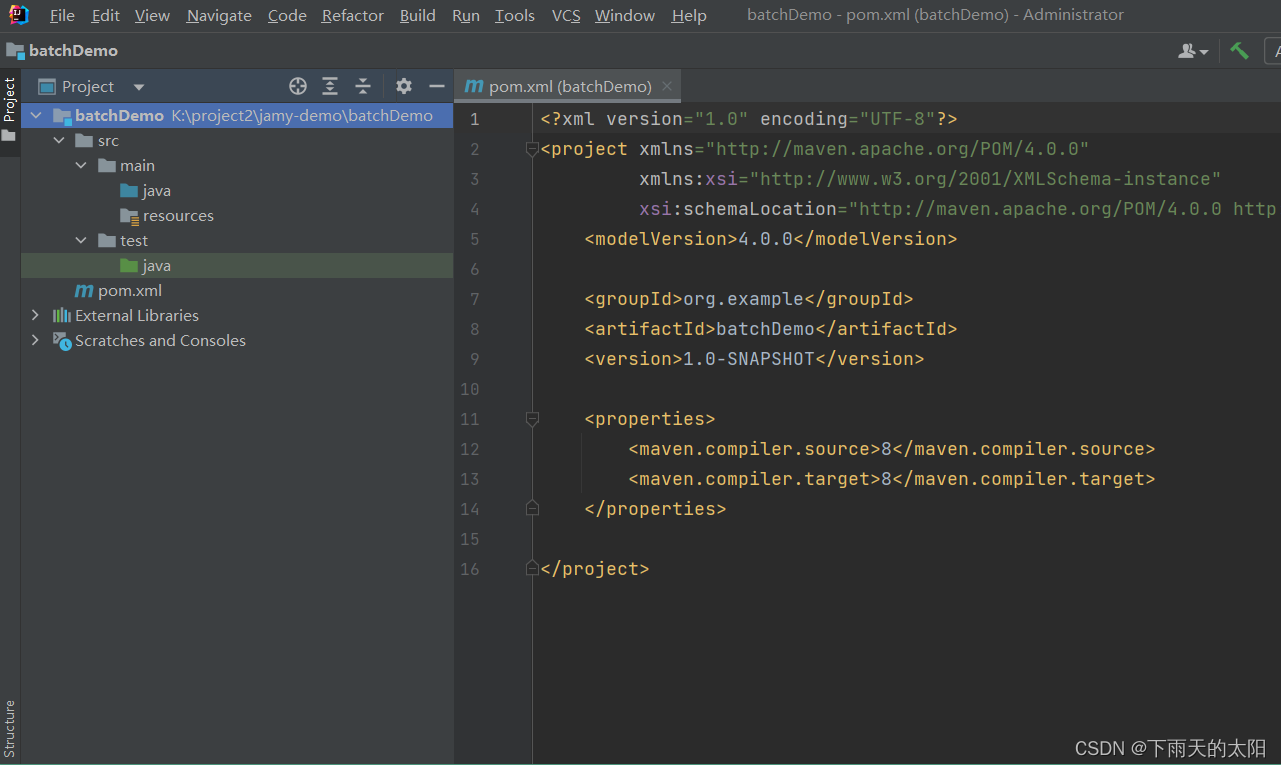
Task: Click the Maven icon beside pom.xml in tree
Action: (x=85, y=291)
